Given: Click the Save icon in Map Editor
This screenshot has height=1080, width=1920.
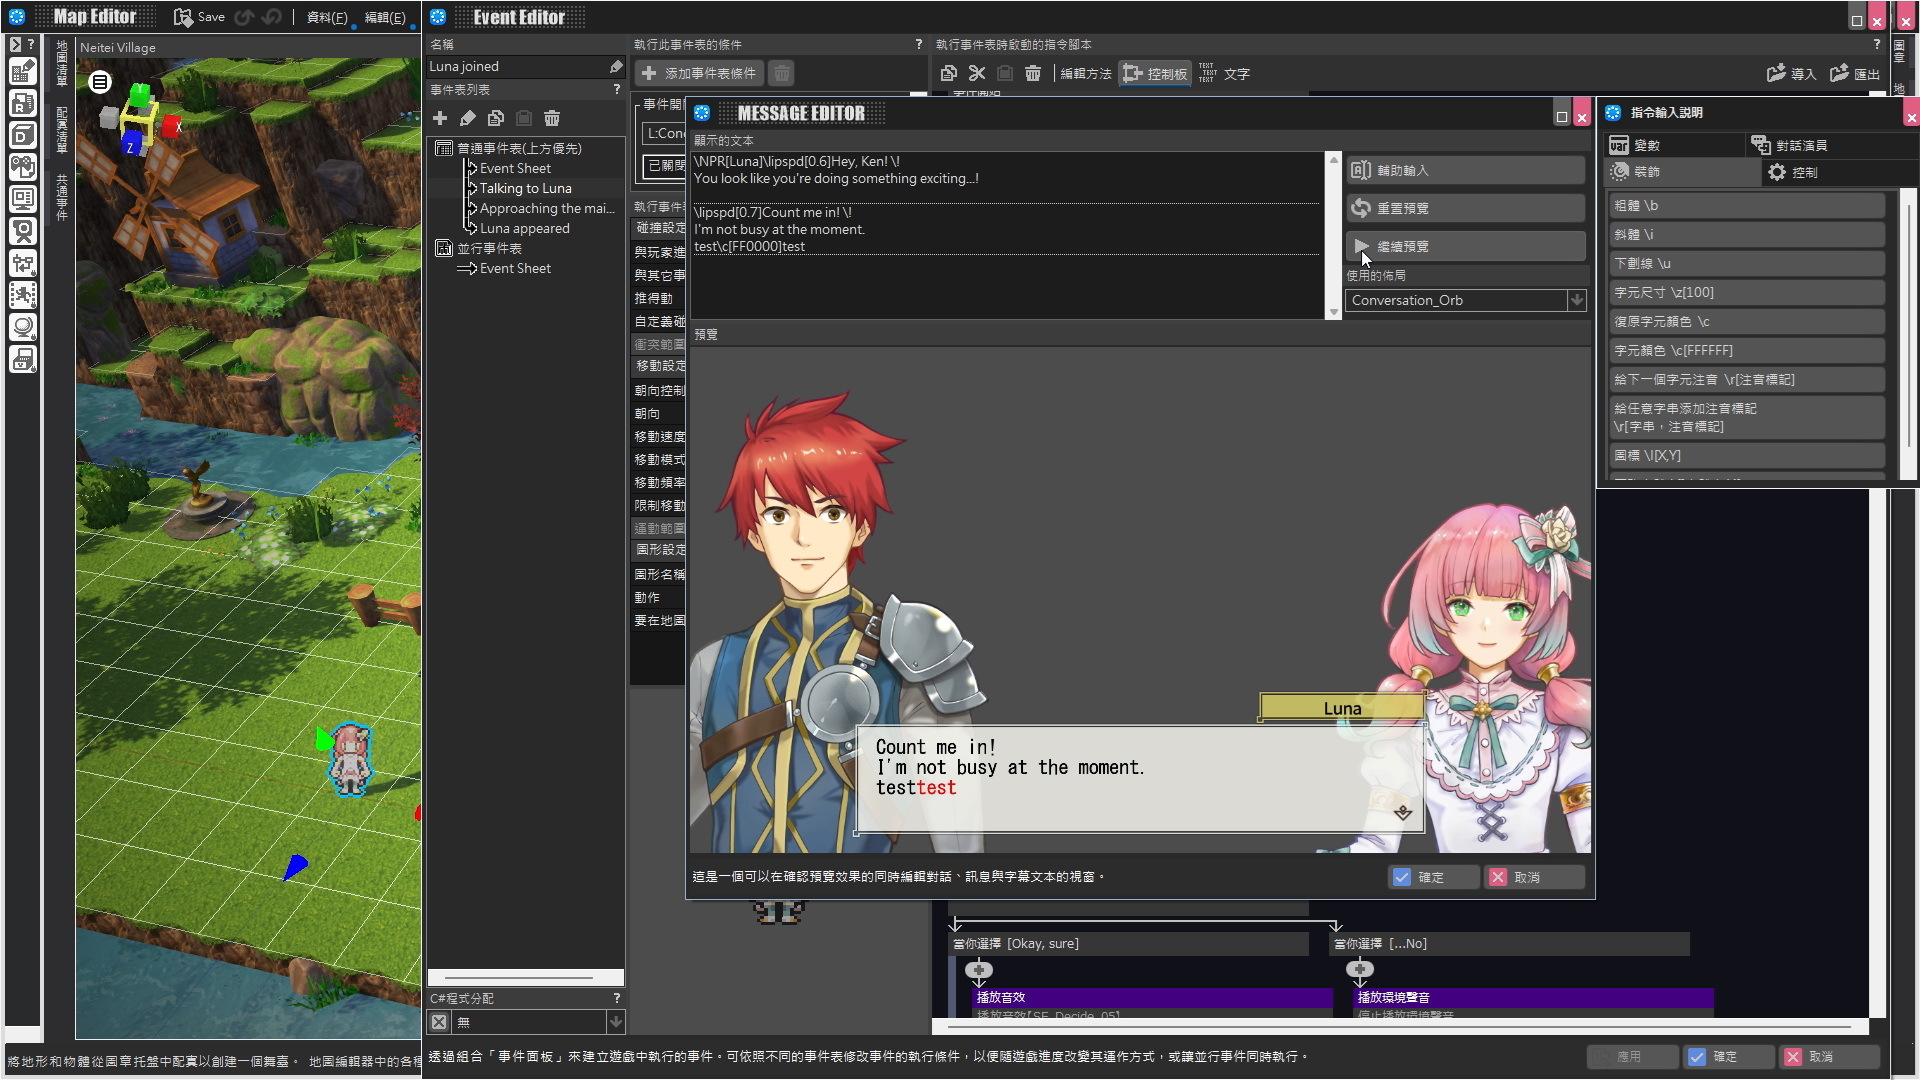Looking at the screenshot, I should click(x=184, y=17).
